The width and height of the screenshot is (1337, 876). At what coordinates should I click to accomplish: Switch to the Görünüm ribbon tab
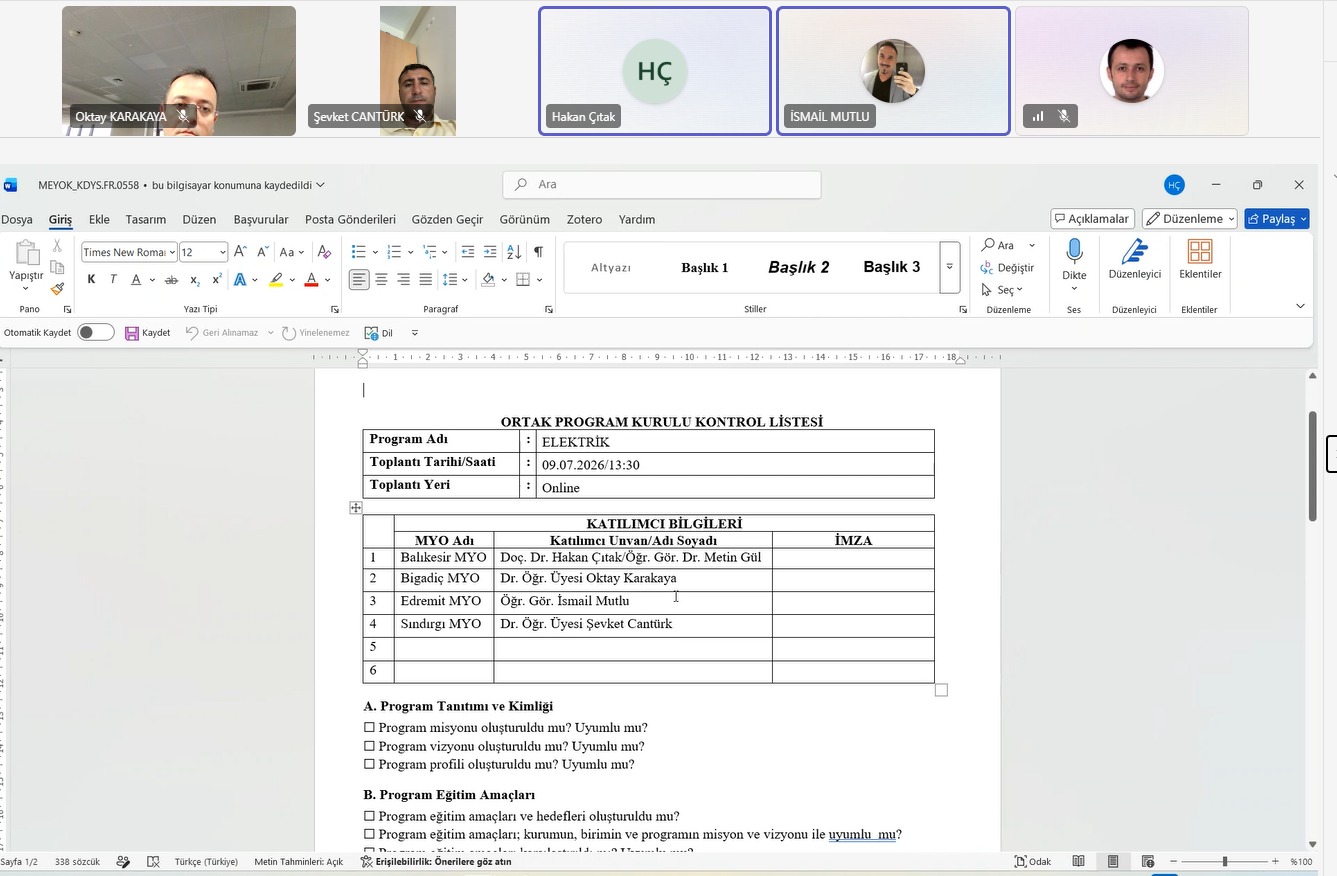pos(525,220)
